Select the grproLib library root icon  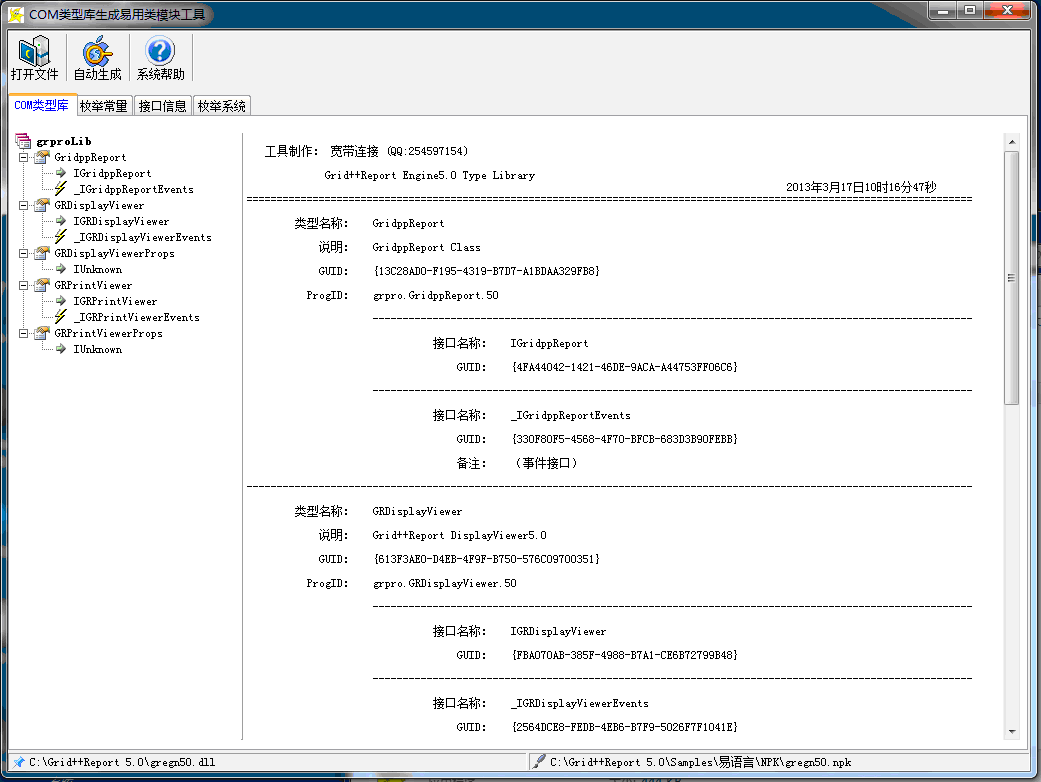click(23, 141)
